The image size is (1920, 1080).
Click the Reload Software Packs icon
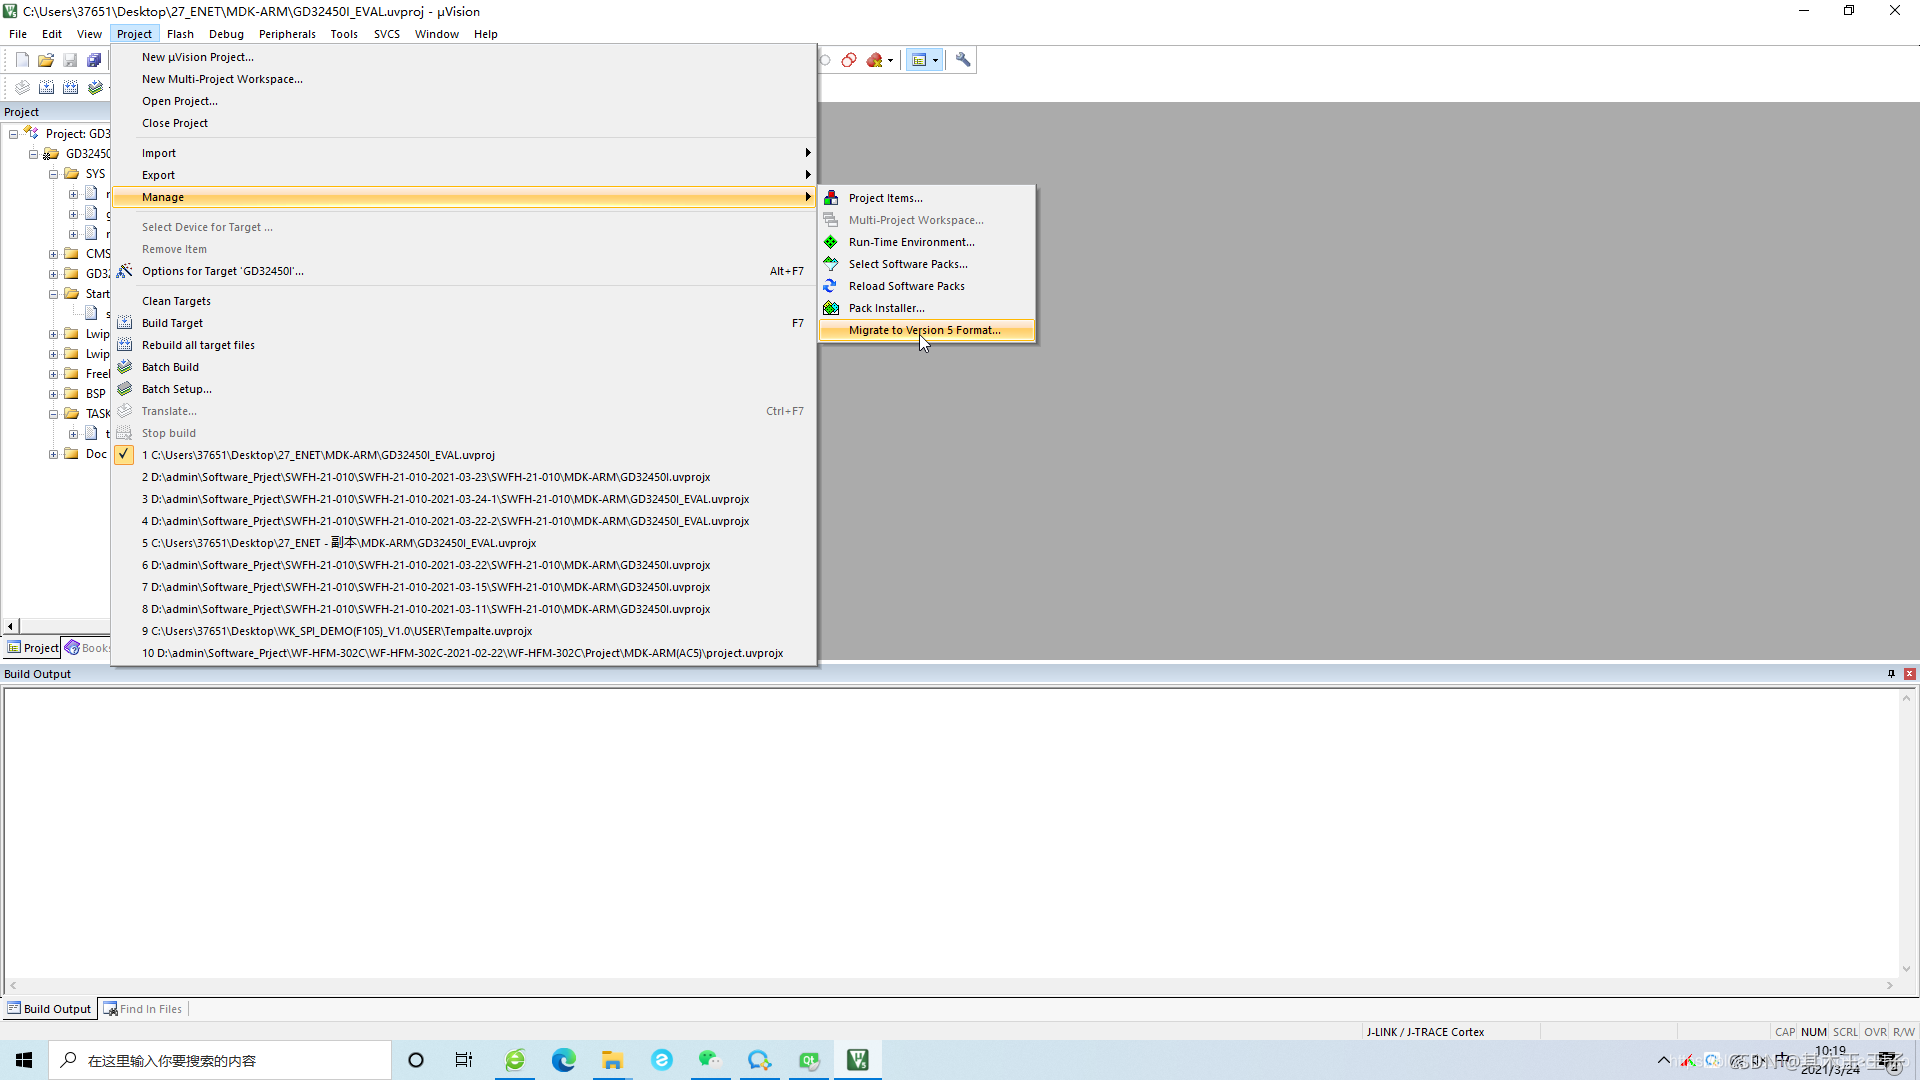[x=831, y=286]
